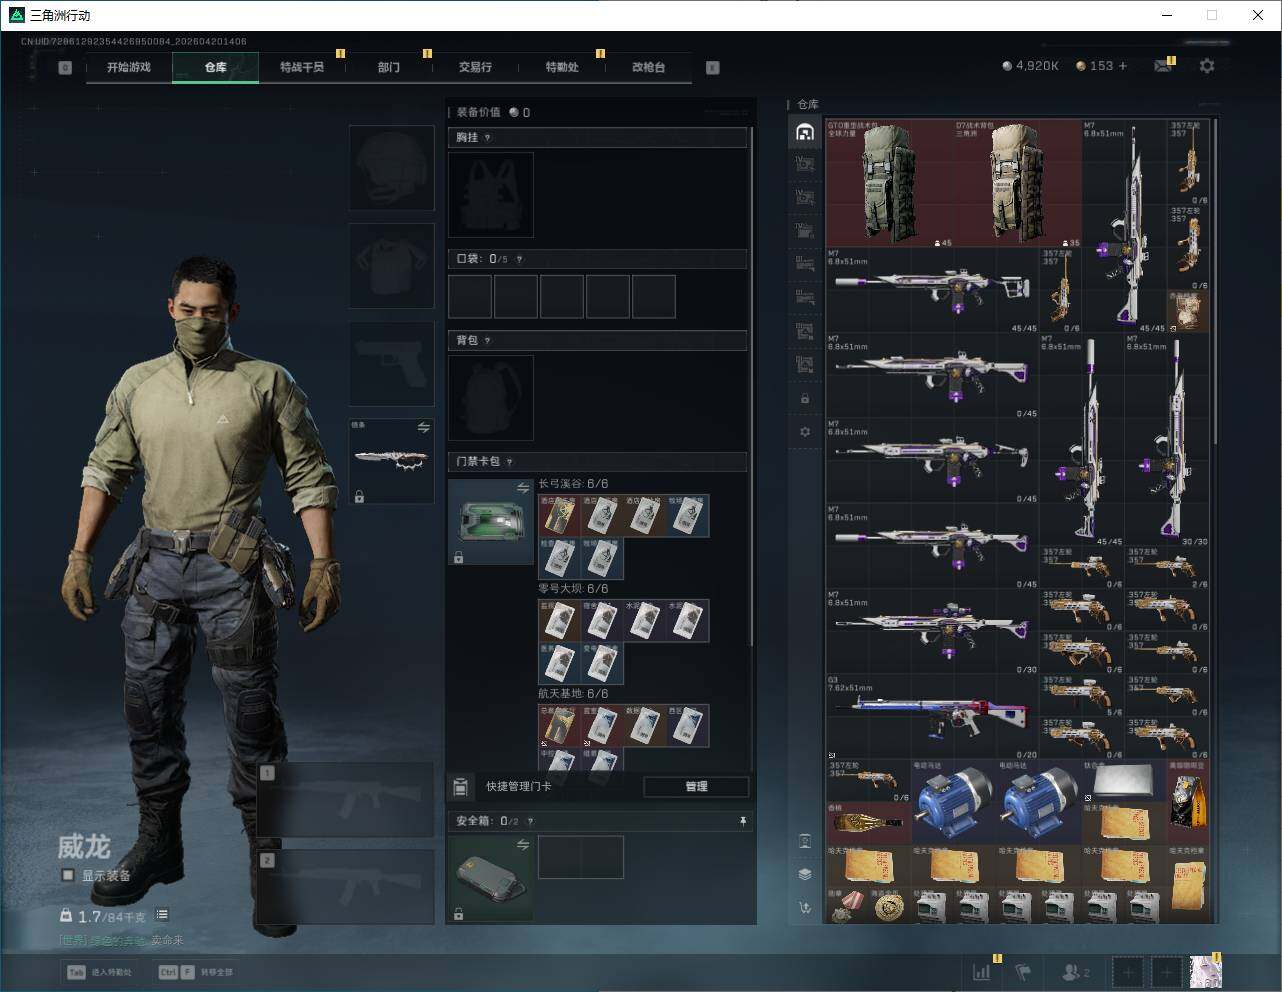
Task: Pin the 安全箱 panel
Action: (x=742, y=821)
